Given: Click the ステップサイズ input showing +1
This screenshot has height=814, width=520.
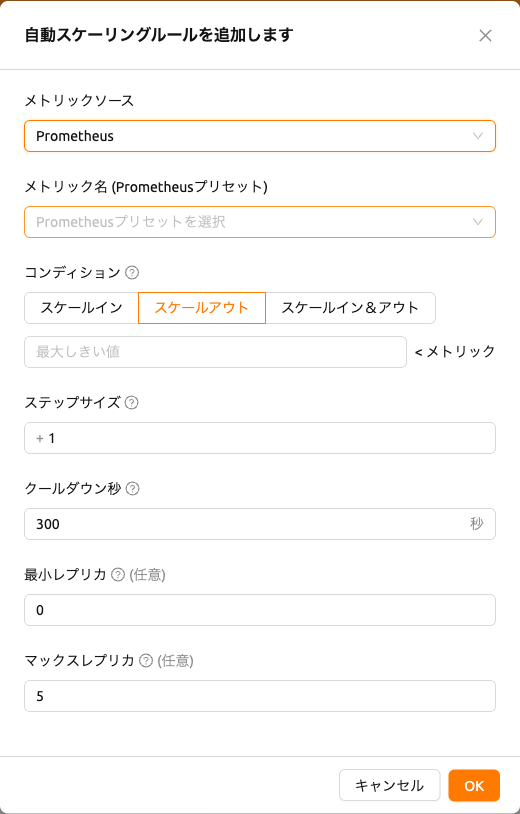Looking at the screenshot, I should pos(260,438).
